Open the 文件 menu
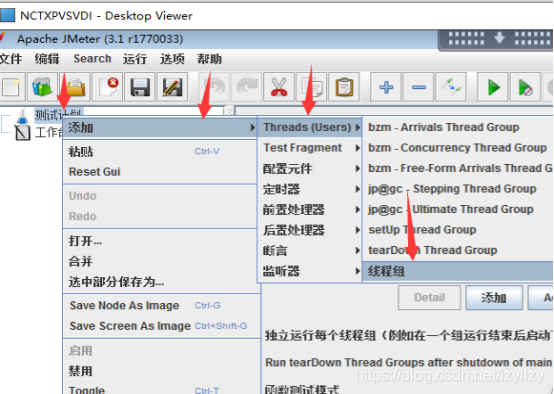Image resolution: width=554 pixels, height=394 pixels. [x=11, y=59]
